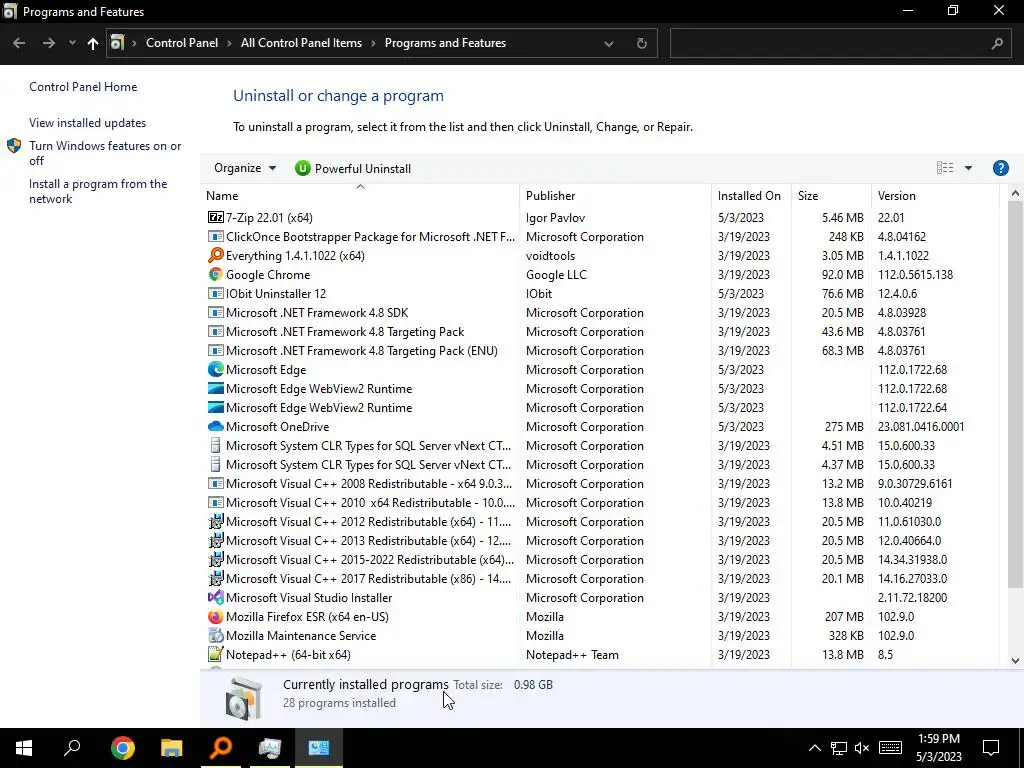This screenshot has width=1024, height=768.
Task: Click the network tray icon
Action: click(839, 748)
